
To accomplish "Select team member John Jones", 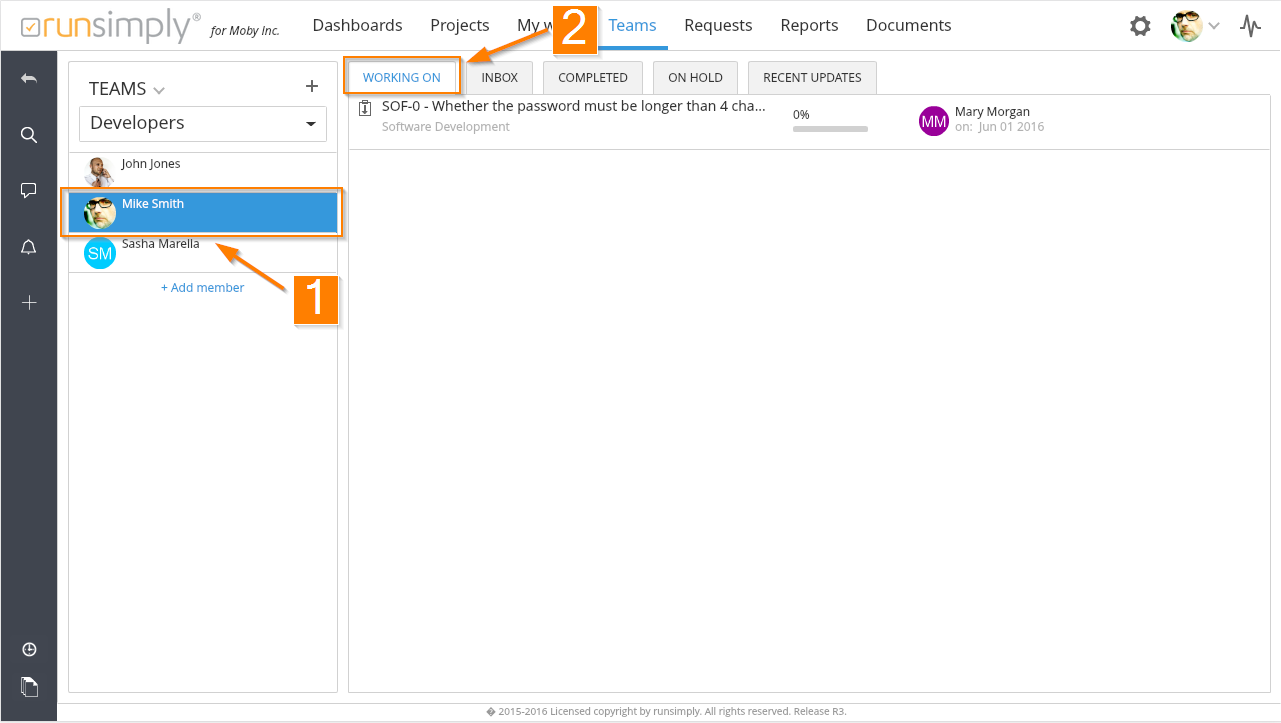I will click(150, 164).
